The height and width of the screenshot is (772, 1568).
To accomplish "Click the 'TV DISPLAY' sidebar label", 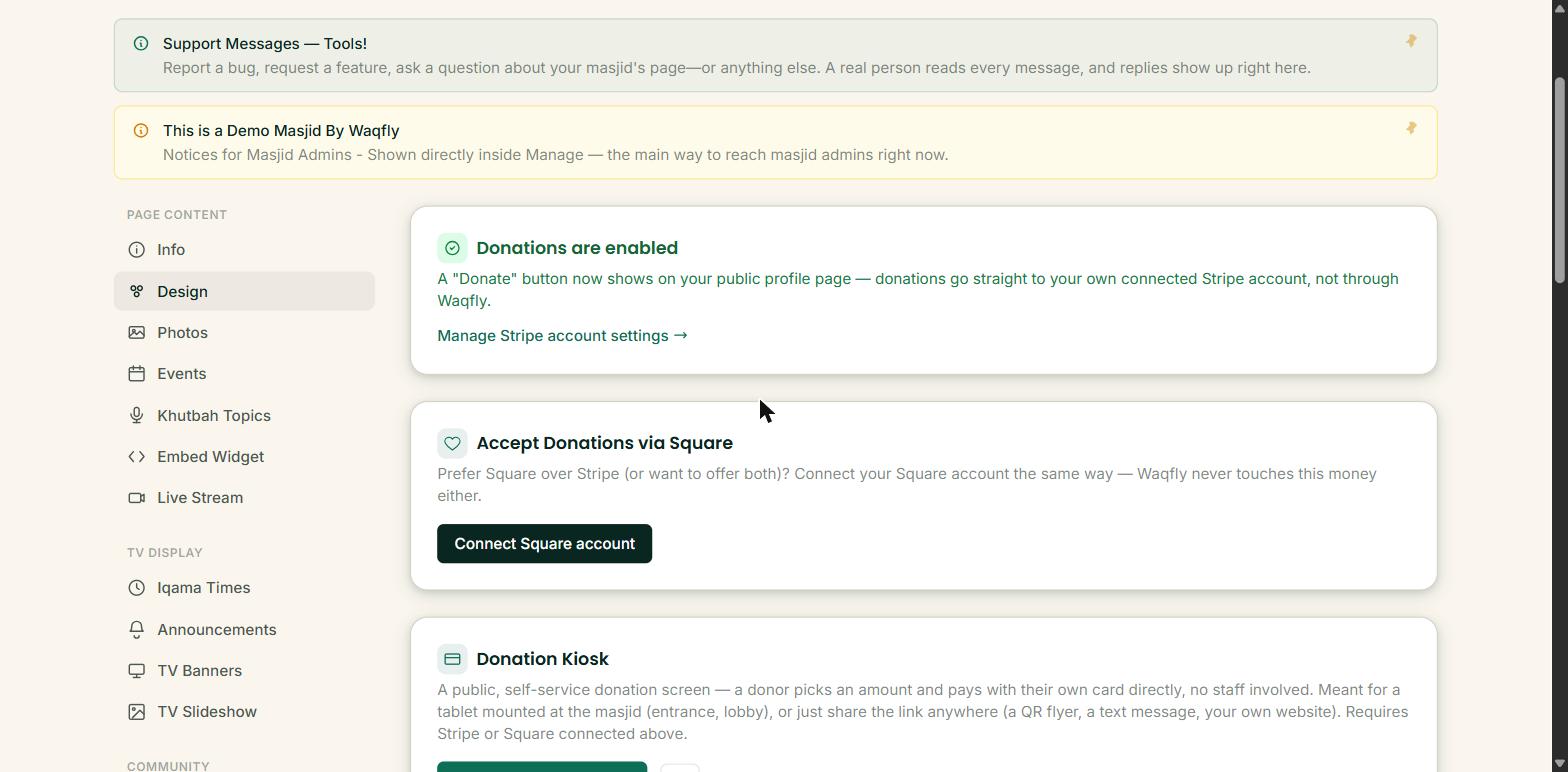I will tap(165, 552).
